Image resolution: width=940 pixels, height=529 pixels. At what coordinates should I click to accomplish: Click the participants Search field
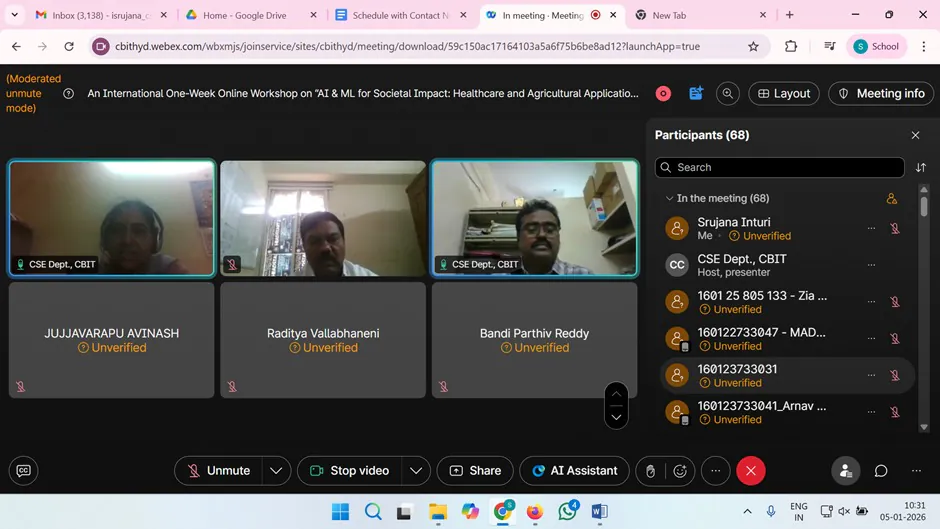[780, 168]
